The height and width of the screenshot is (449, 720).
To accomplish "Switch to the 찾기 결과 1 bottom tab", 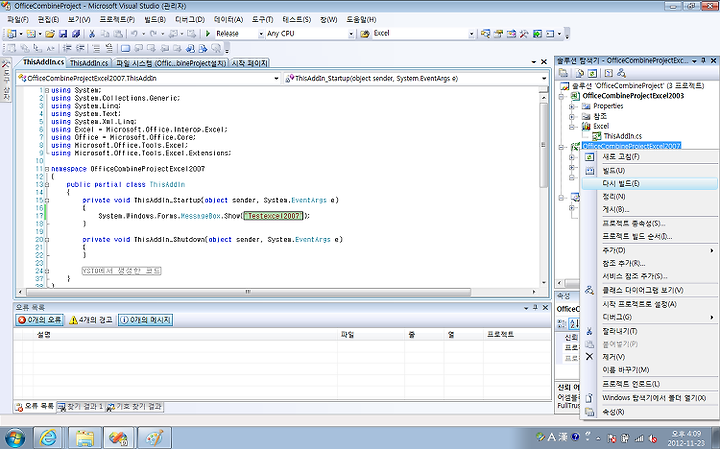I will (81, 407).
